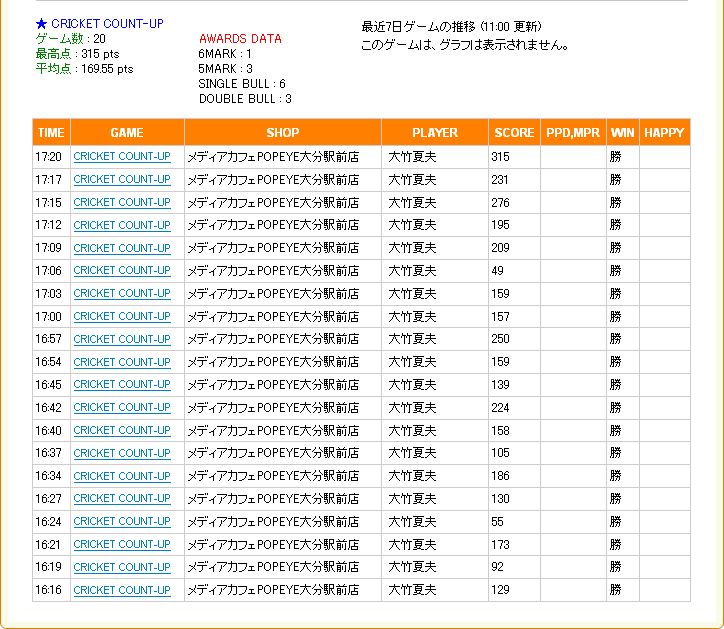Click the ゲーム数 : 20 stat
Screen dimensions: 724x629
(x=71, y=38)
